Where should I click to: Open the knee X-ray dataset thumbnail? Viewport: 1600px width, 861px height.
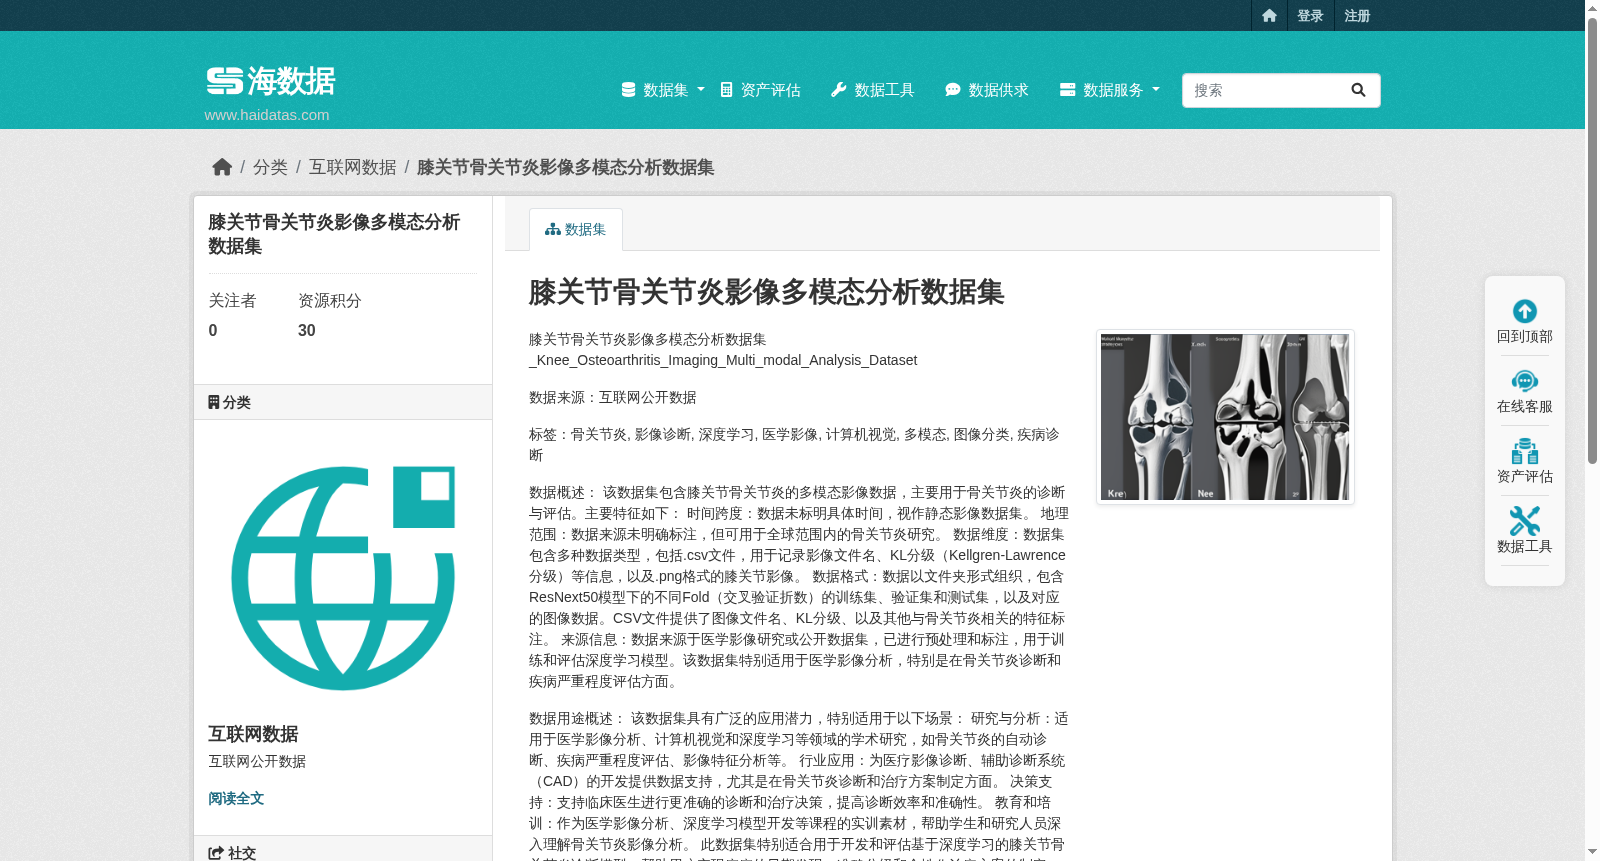tap(1225, 417)
